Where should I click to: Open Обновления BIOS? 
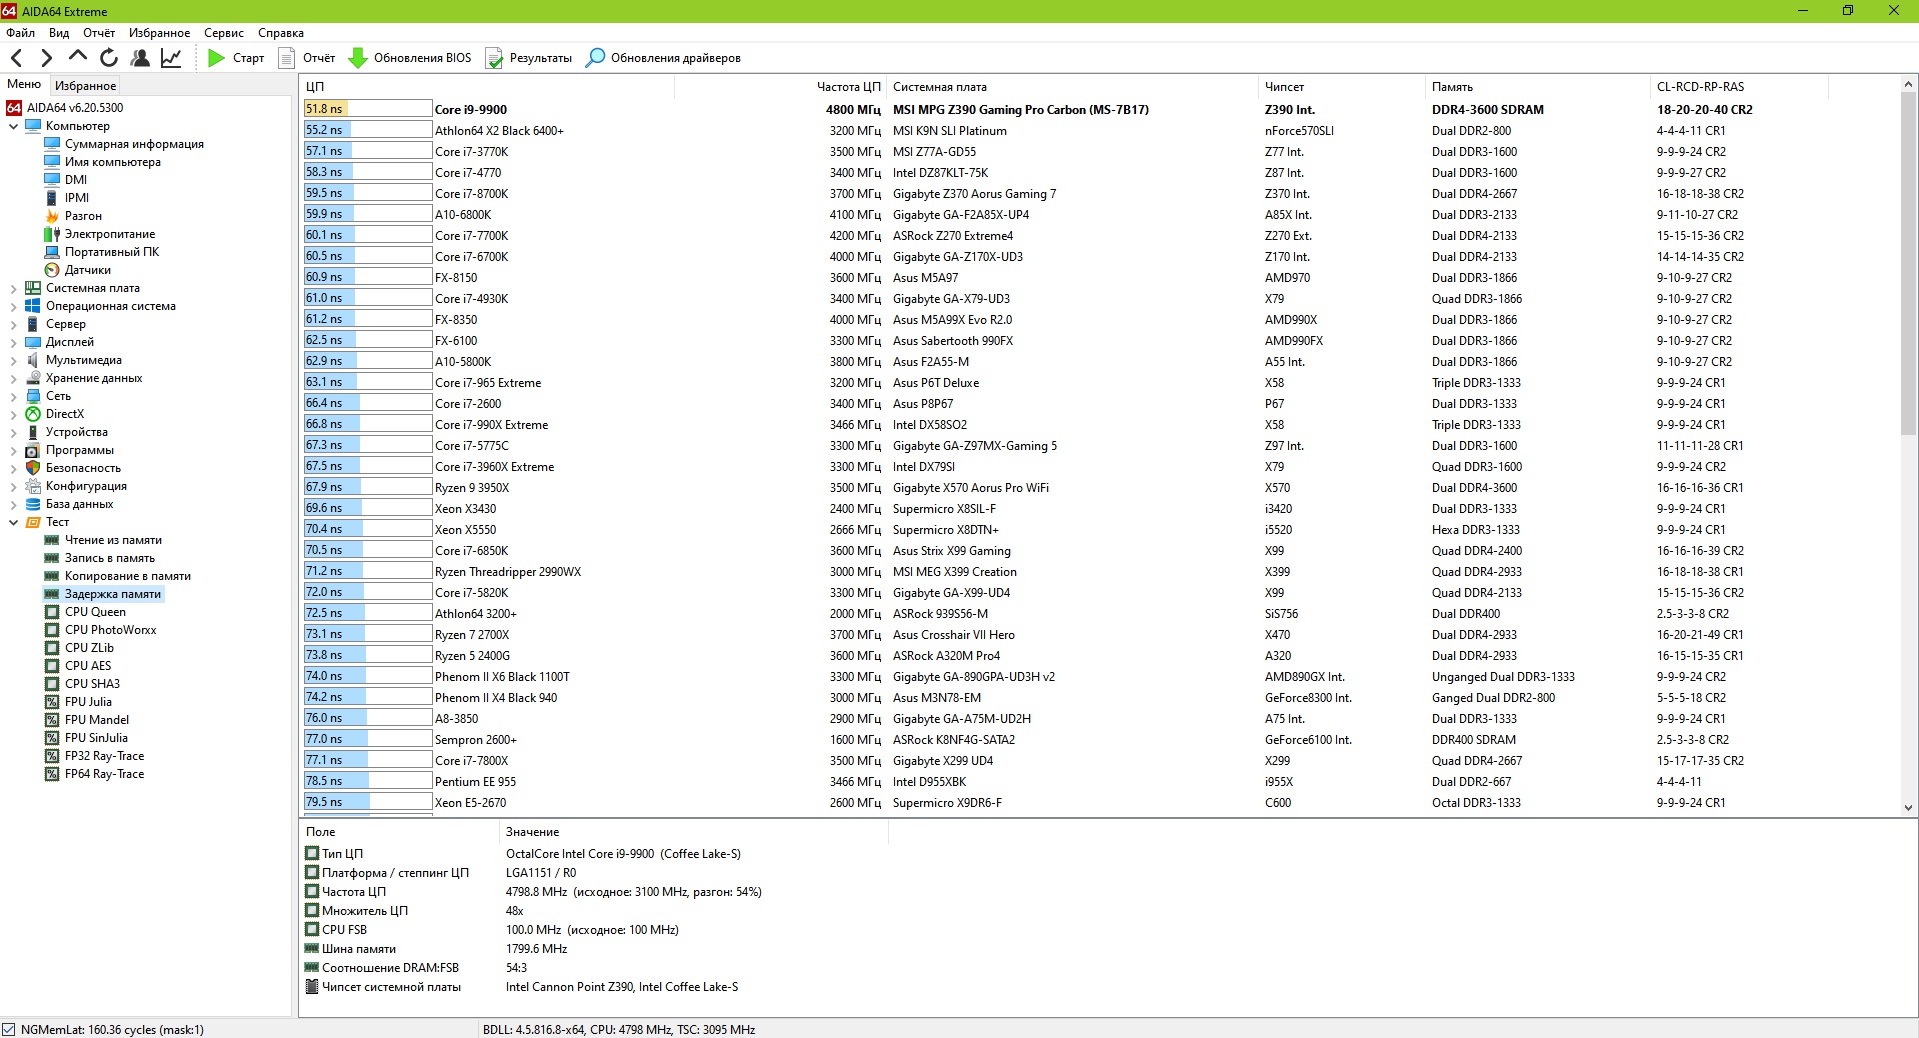click(409, 58)
